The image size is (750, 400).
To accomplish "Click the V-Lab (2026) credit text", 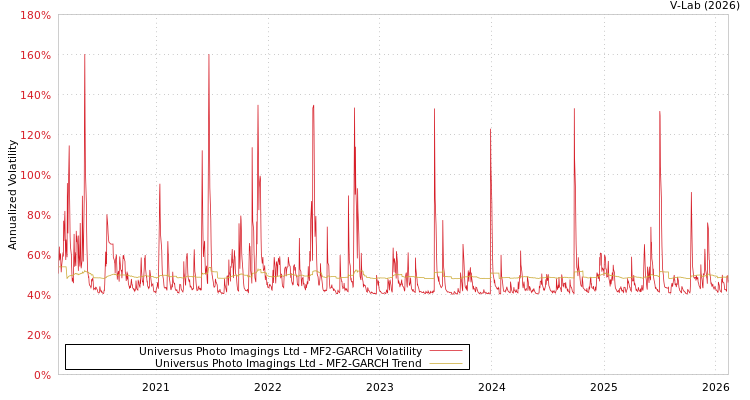I will [x=705, y=6].
